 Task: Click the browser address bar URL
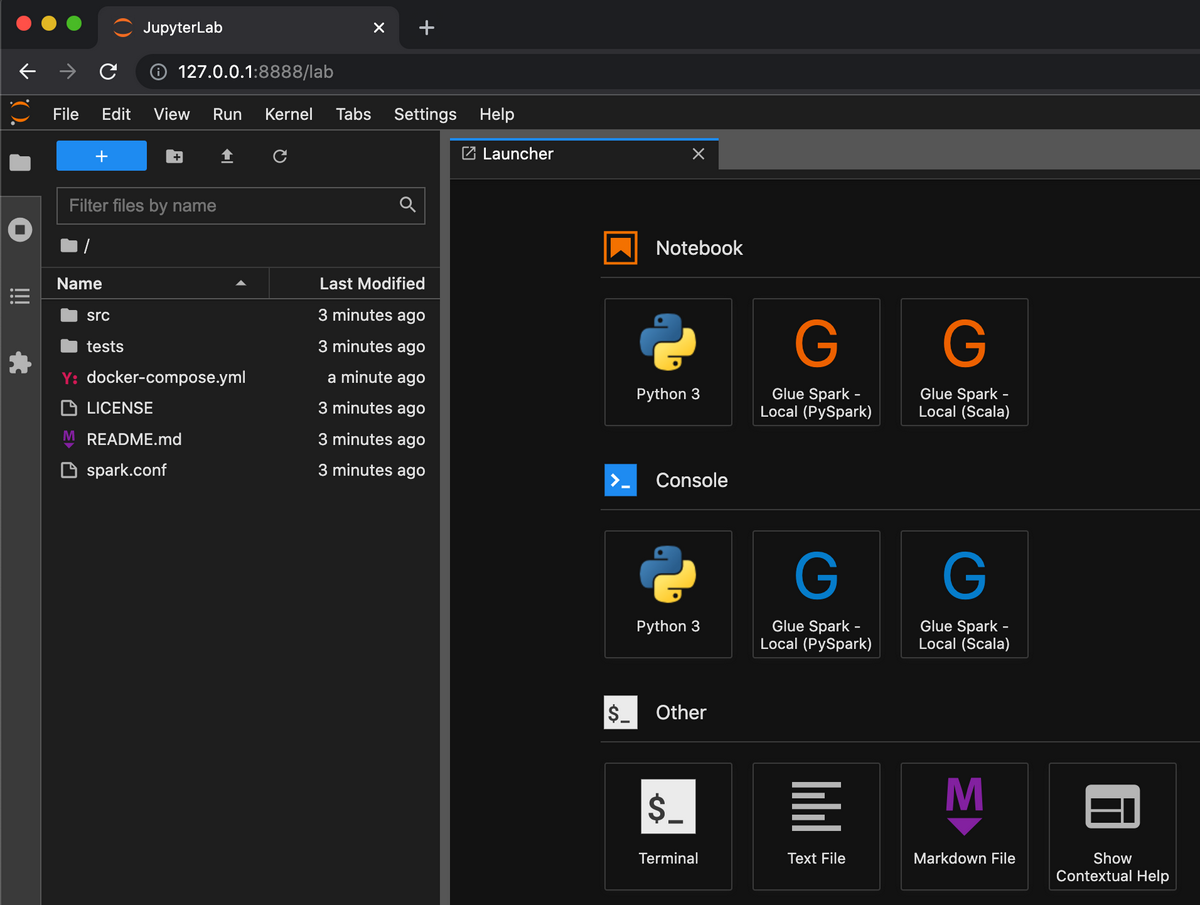(x=256, y=72)
